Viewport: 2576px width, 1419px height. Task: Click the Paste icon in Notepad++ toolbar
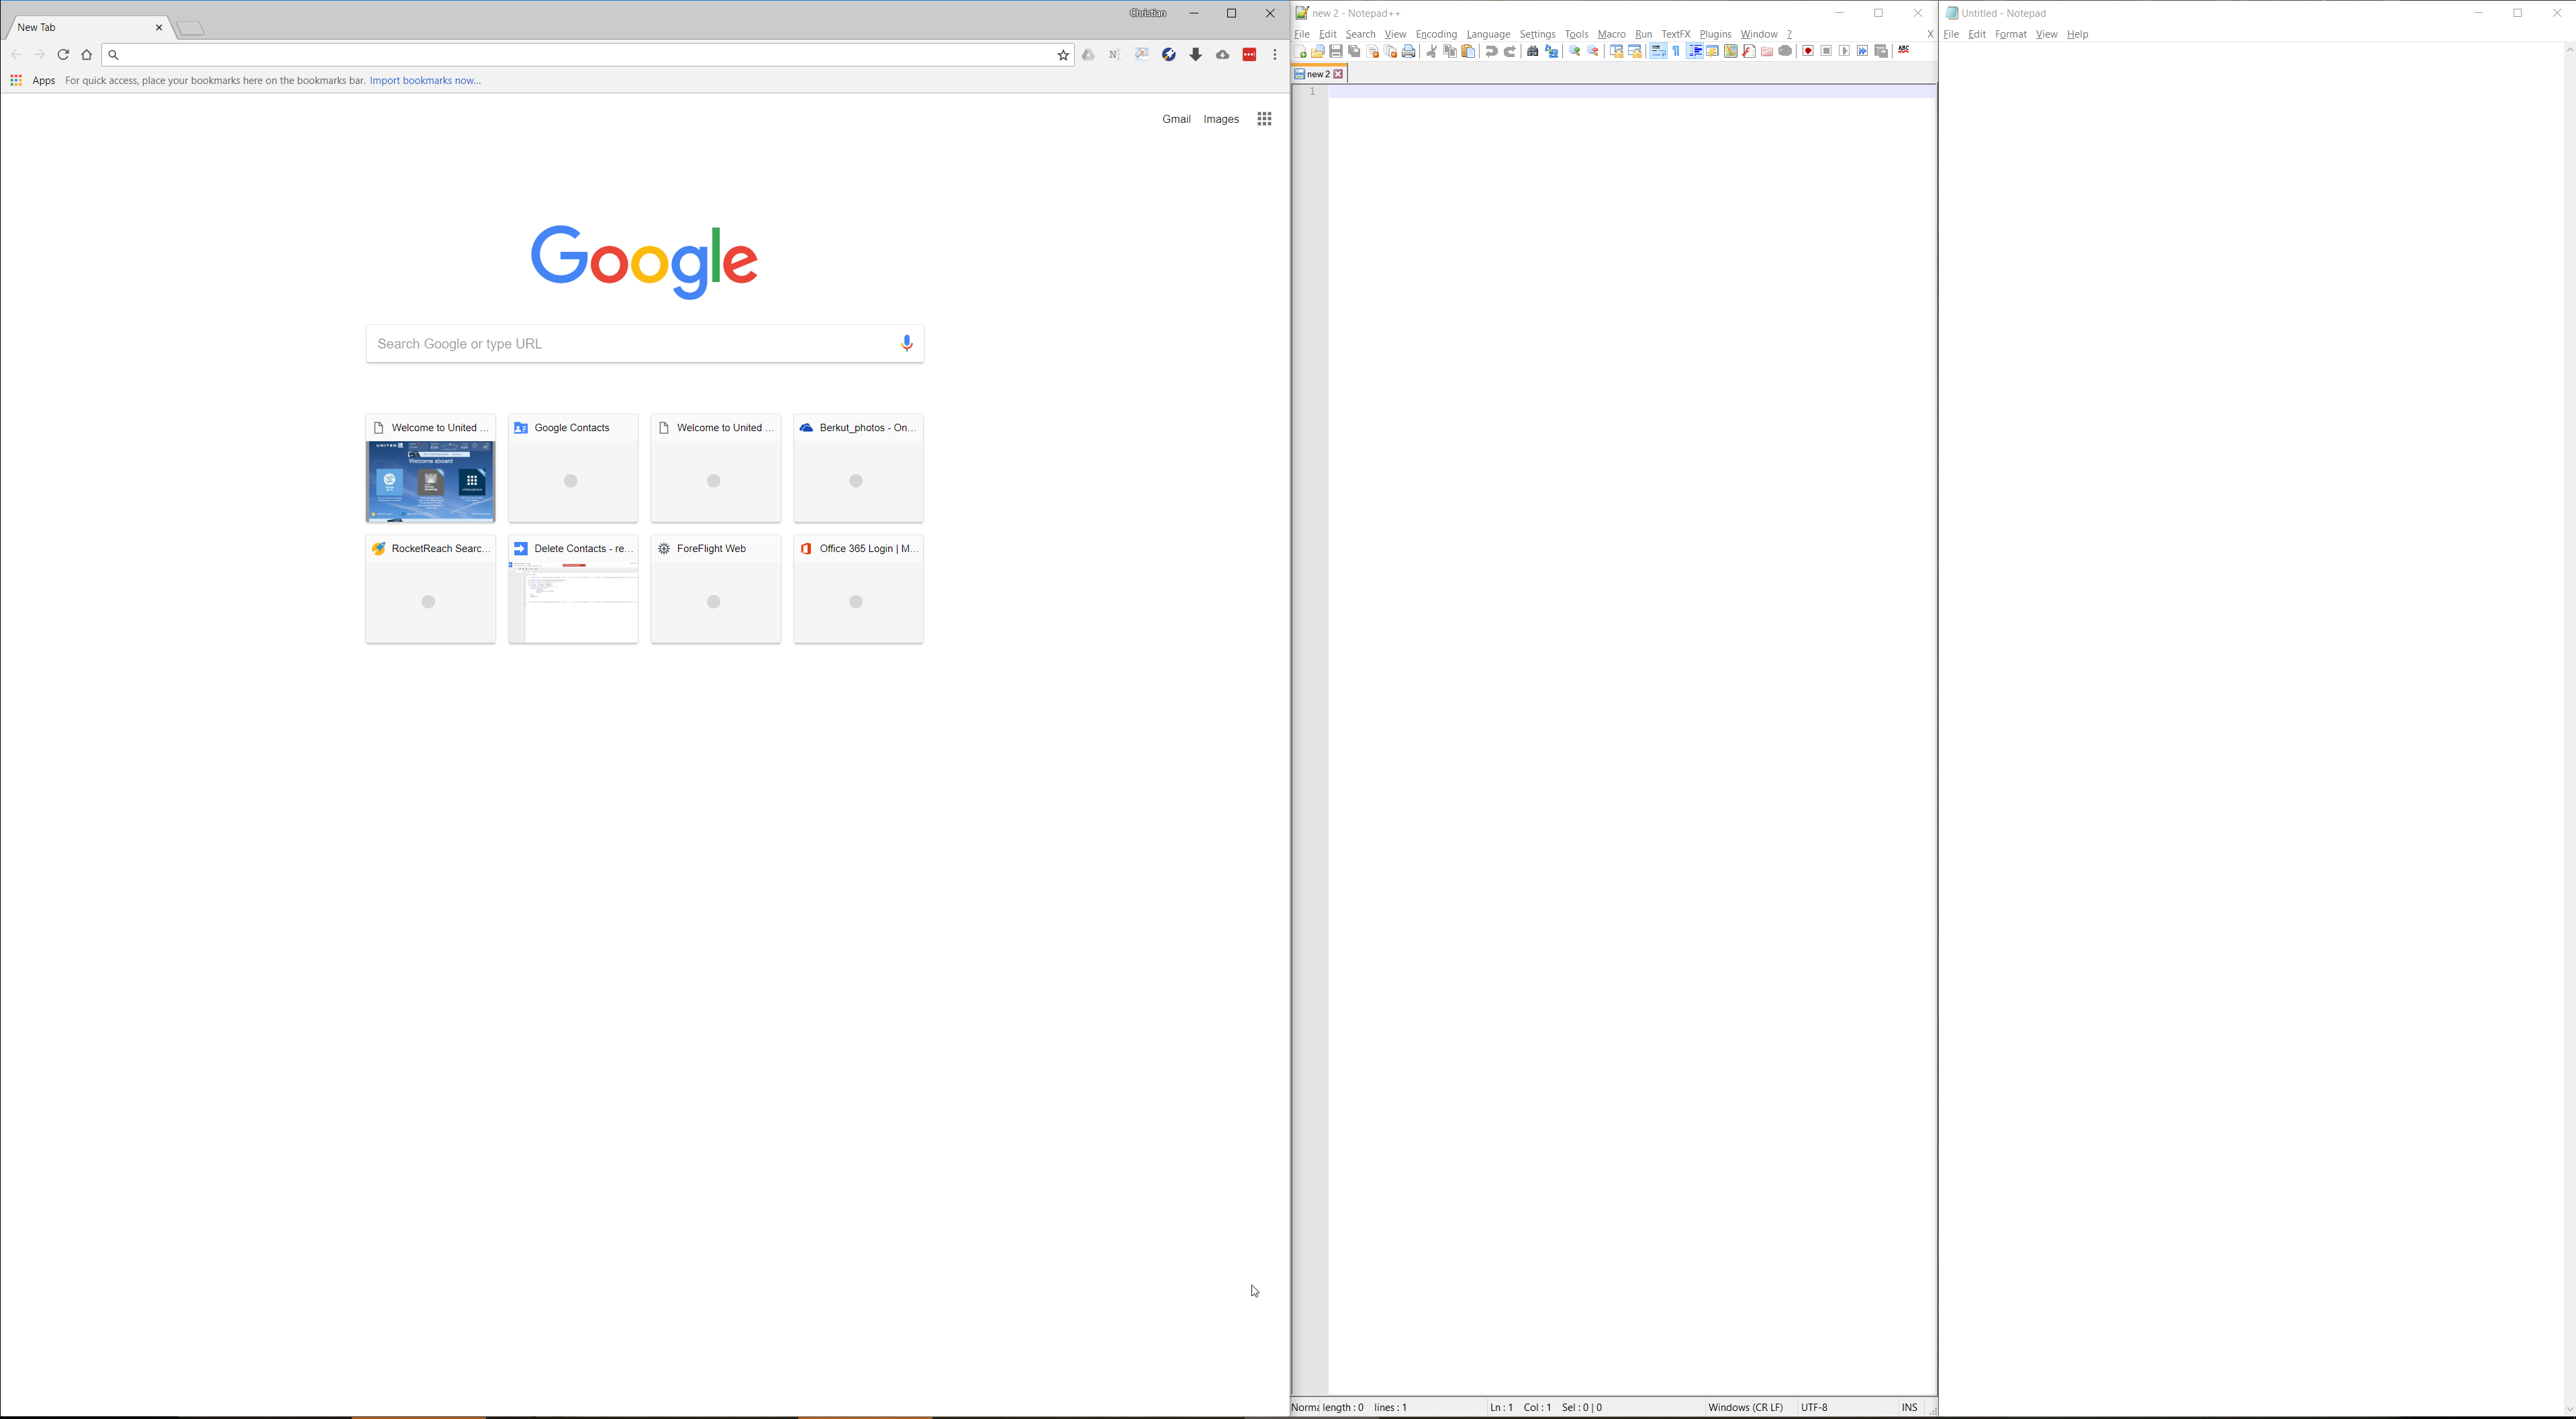[x=1468, y=52]
